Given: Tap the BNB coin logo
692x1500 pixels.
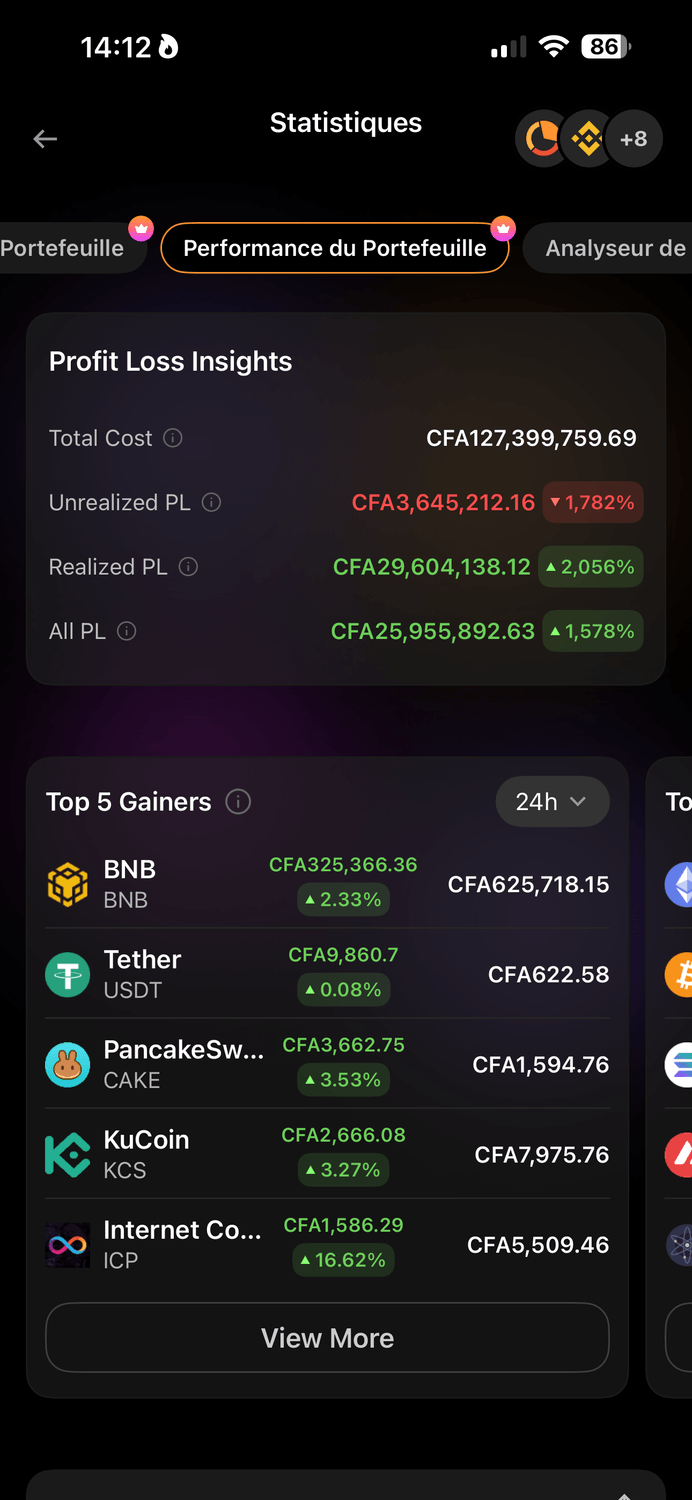Looking at the screenshot, I should tap(68, 884).
